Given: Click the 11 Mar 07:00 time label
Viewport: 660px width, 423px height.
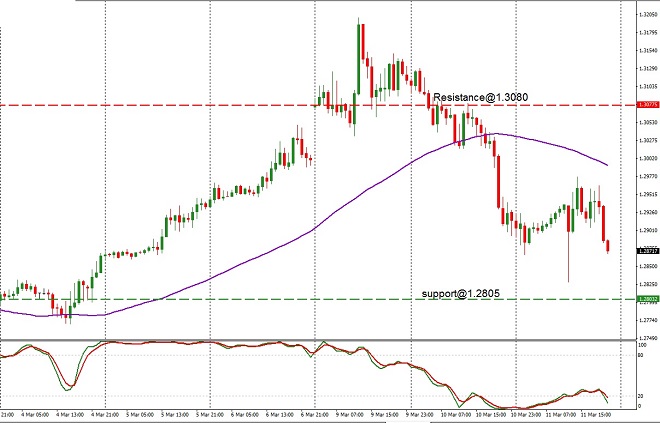Looking at the screenshot, I should pyautogui.click(x=559, y=414).
